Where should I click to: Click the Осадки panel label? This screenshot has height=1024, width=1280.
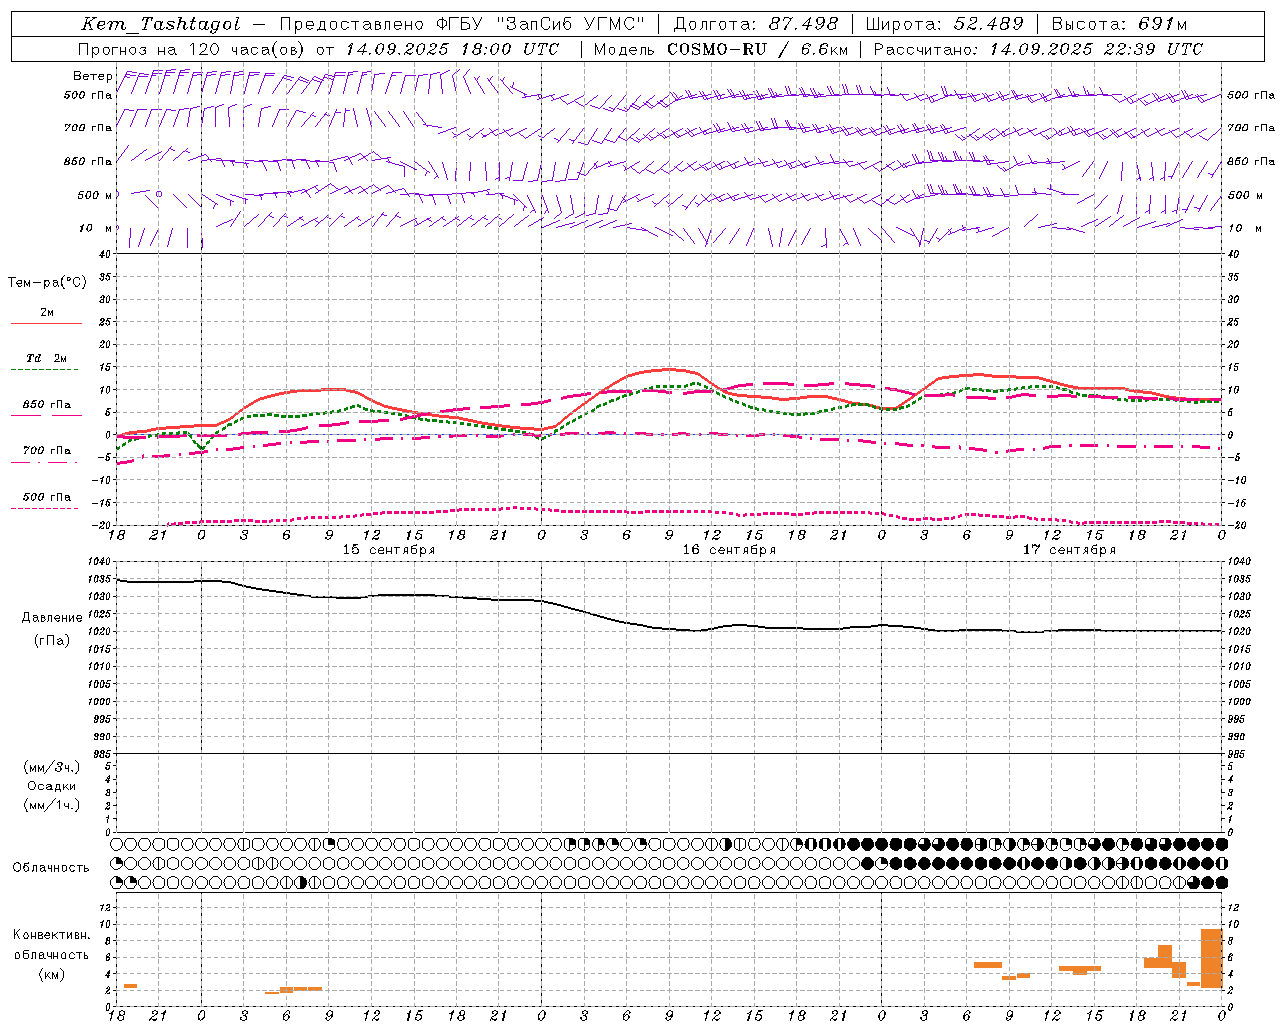click(52, 786)
